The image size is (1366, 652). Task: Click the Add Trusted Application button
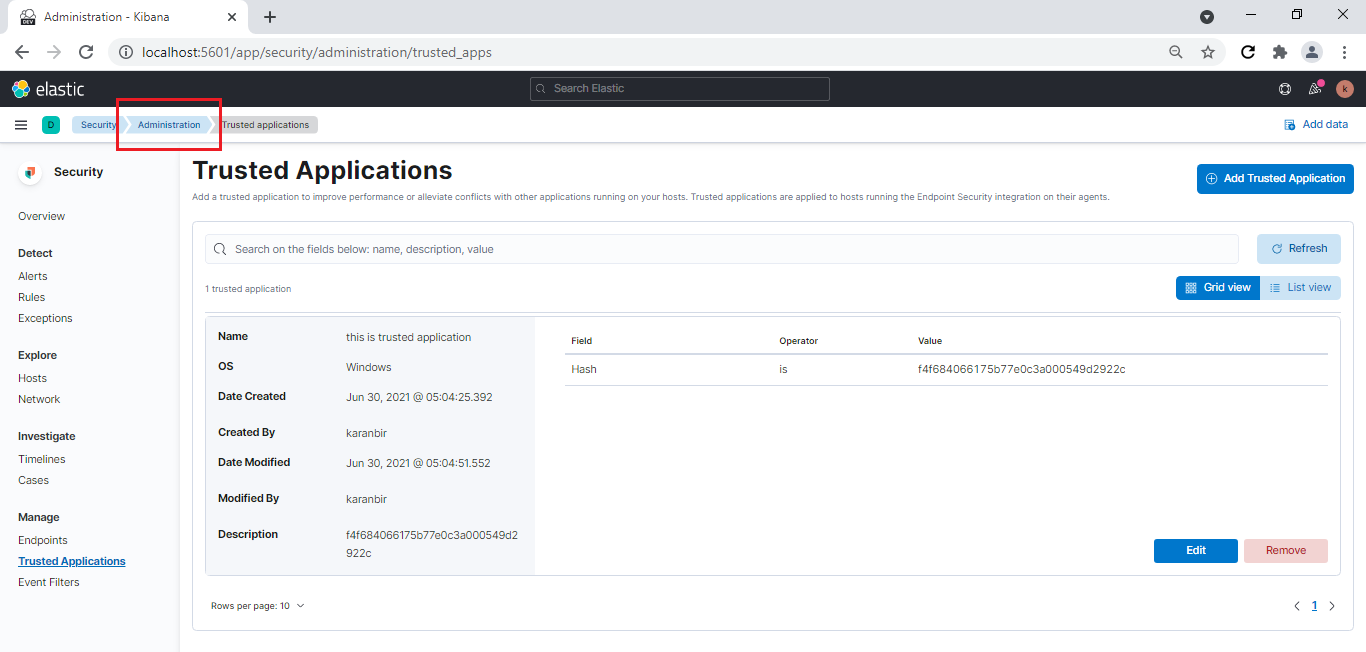(1274, 178)
